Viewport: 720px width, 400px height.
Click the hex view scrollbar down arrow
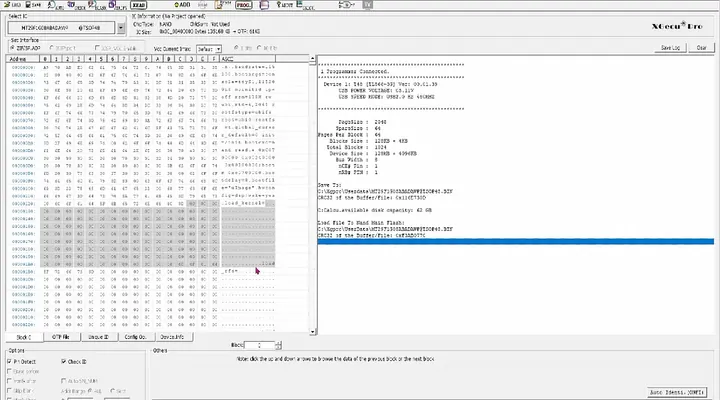(313, 332)
